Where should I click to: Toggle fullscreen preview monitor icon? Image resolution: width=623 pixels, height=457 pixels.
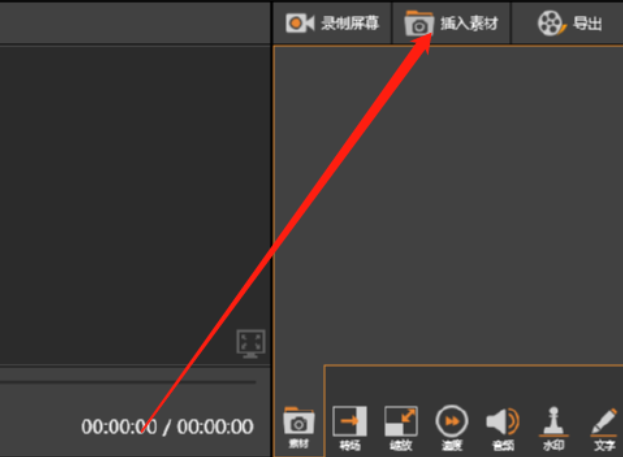[251, 343]
